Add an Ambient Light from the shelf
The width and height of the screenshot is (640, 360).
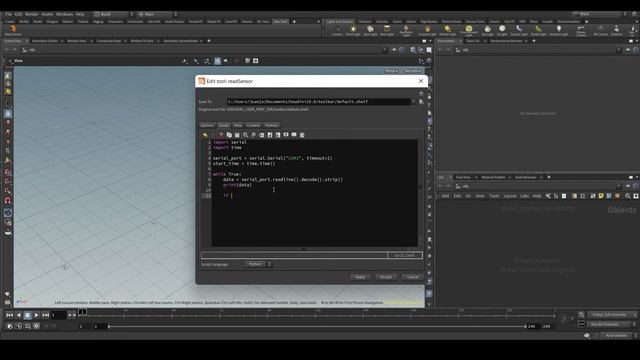pos(559,31)
